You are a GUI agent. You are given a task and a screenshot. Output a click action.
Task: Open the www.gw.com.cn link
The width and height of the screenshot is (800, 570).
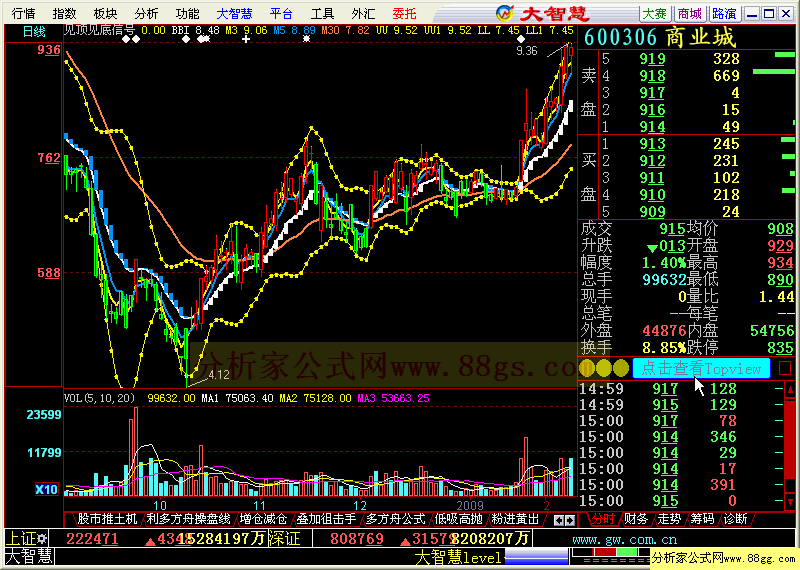click(x=624, y=539)
